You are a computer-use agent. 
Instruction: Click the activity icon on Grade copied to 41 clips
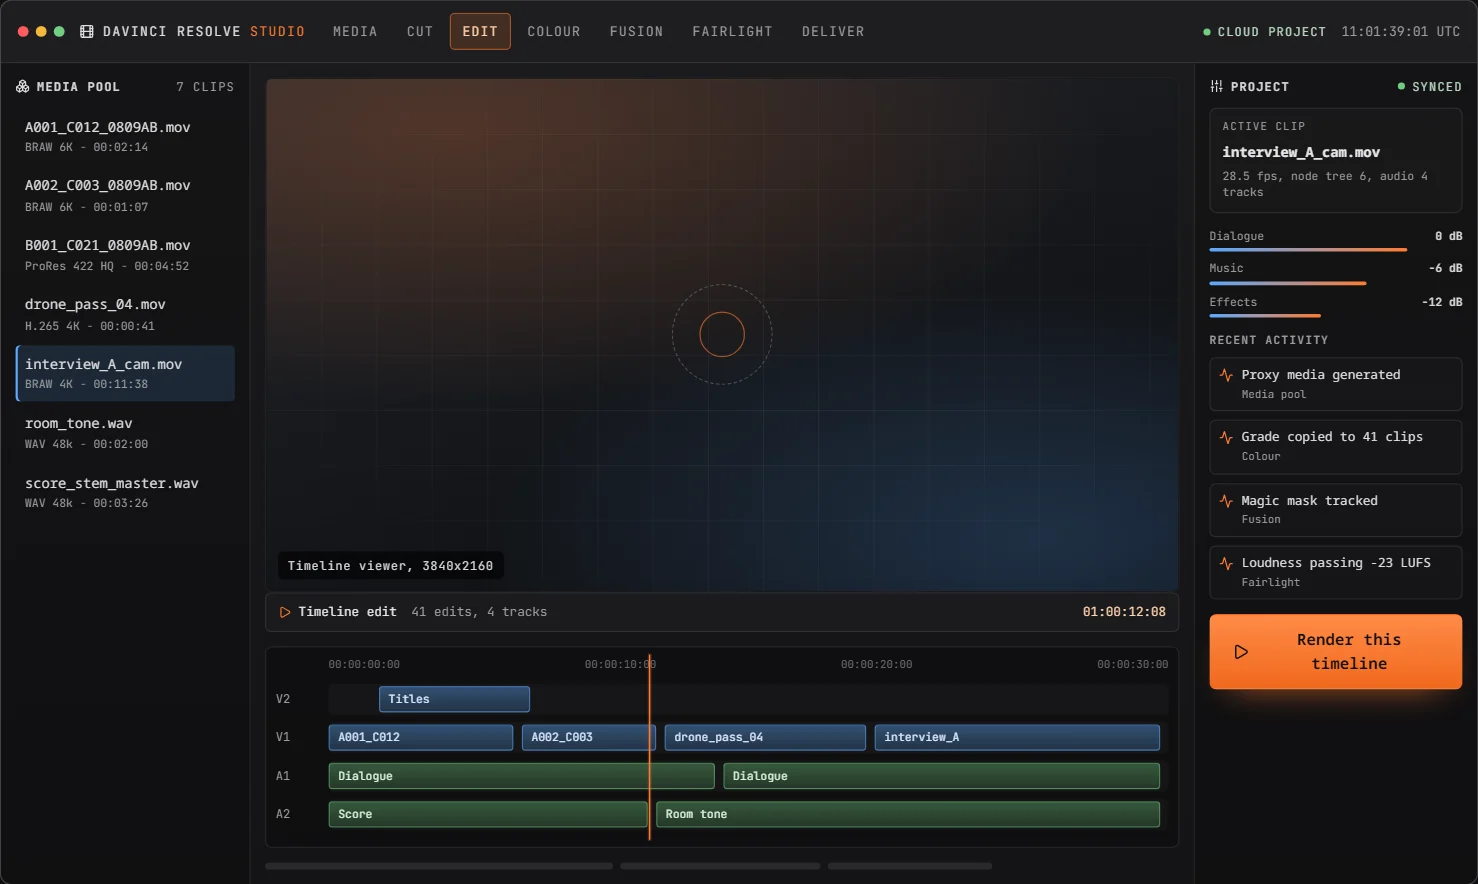(x=1226, y=437)
